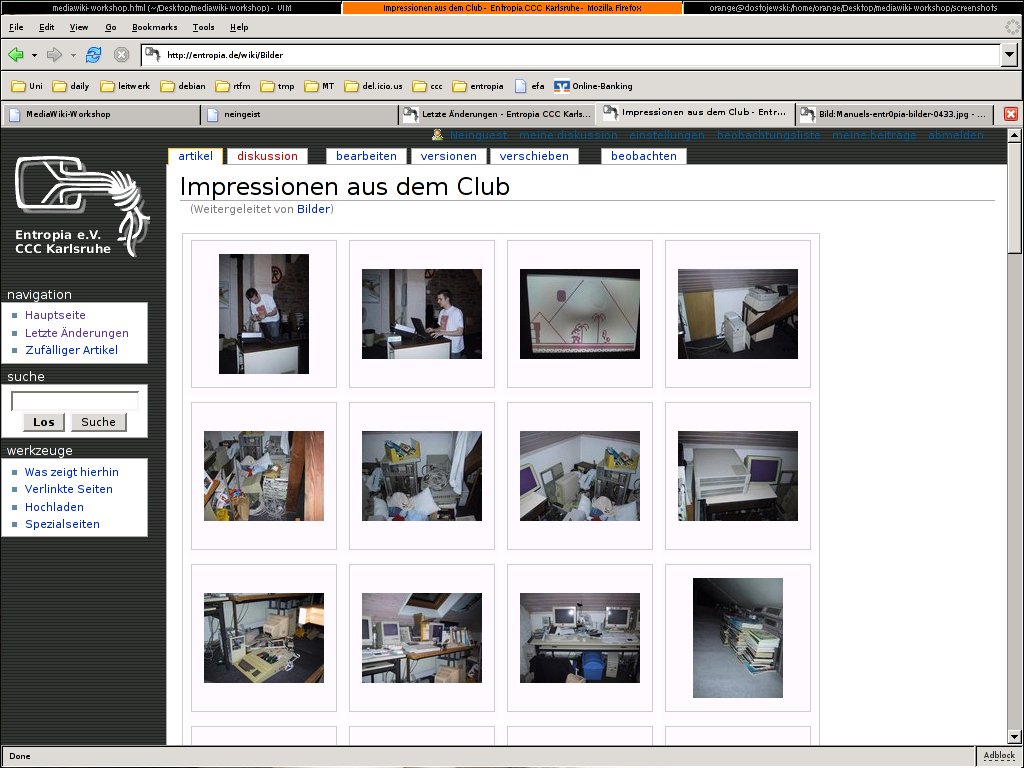This screenshot has width=1024, height=768.
Task: Click the Suche button
Action: point(99,422)
